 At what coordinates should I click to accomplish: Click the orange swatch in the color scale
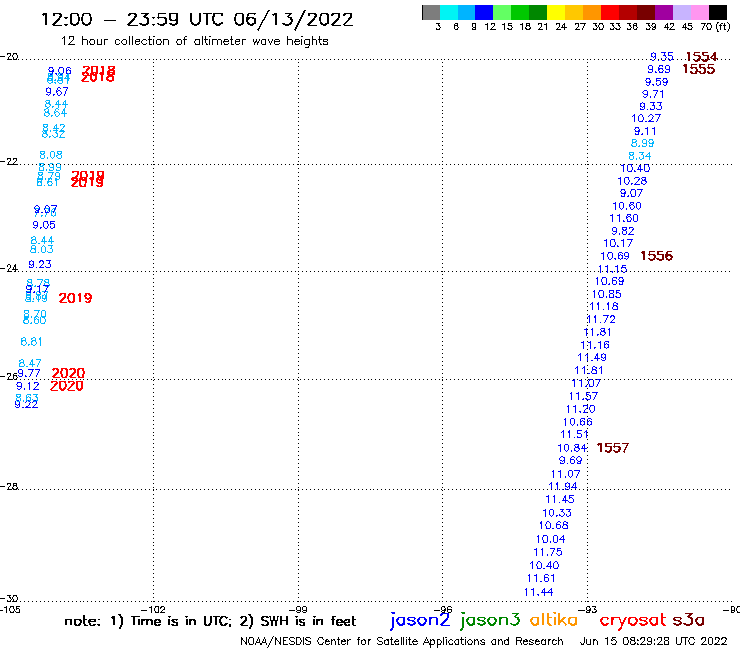click(x=591, y=12)
